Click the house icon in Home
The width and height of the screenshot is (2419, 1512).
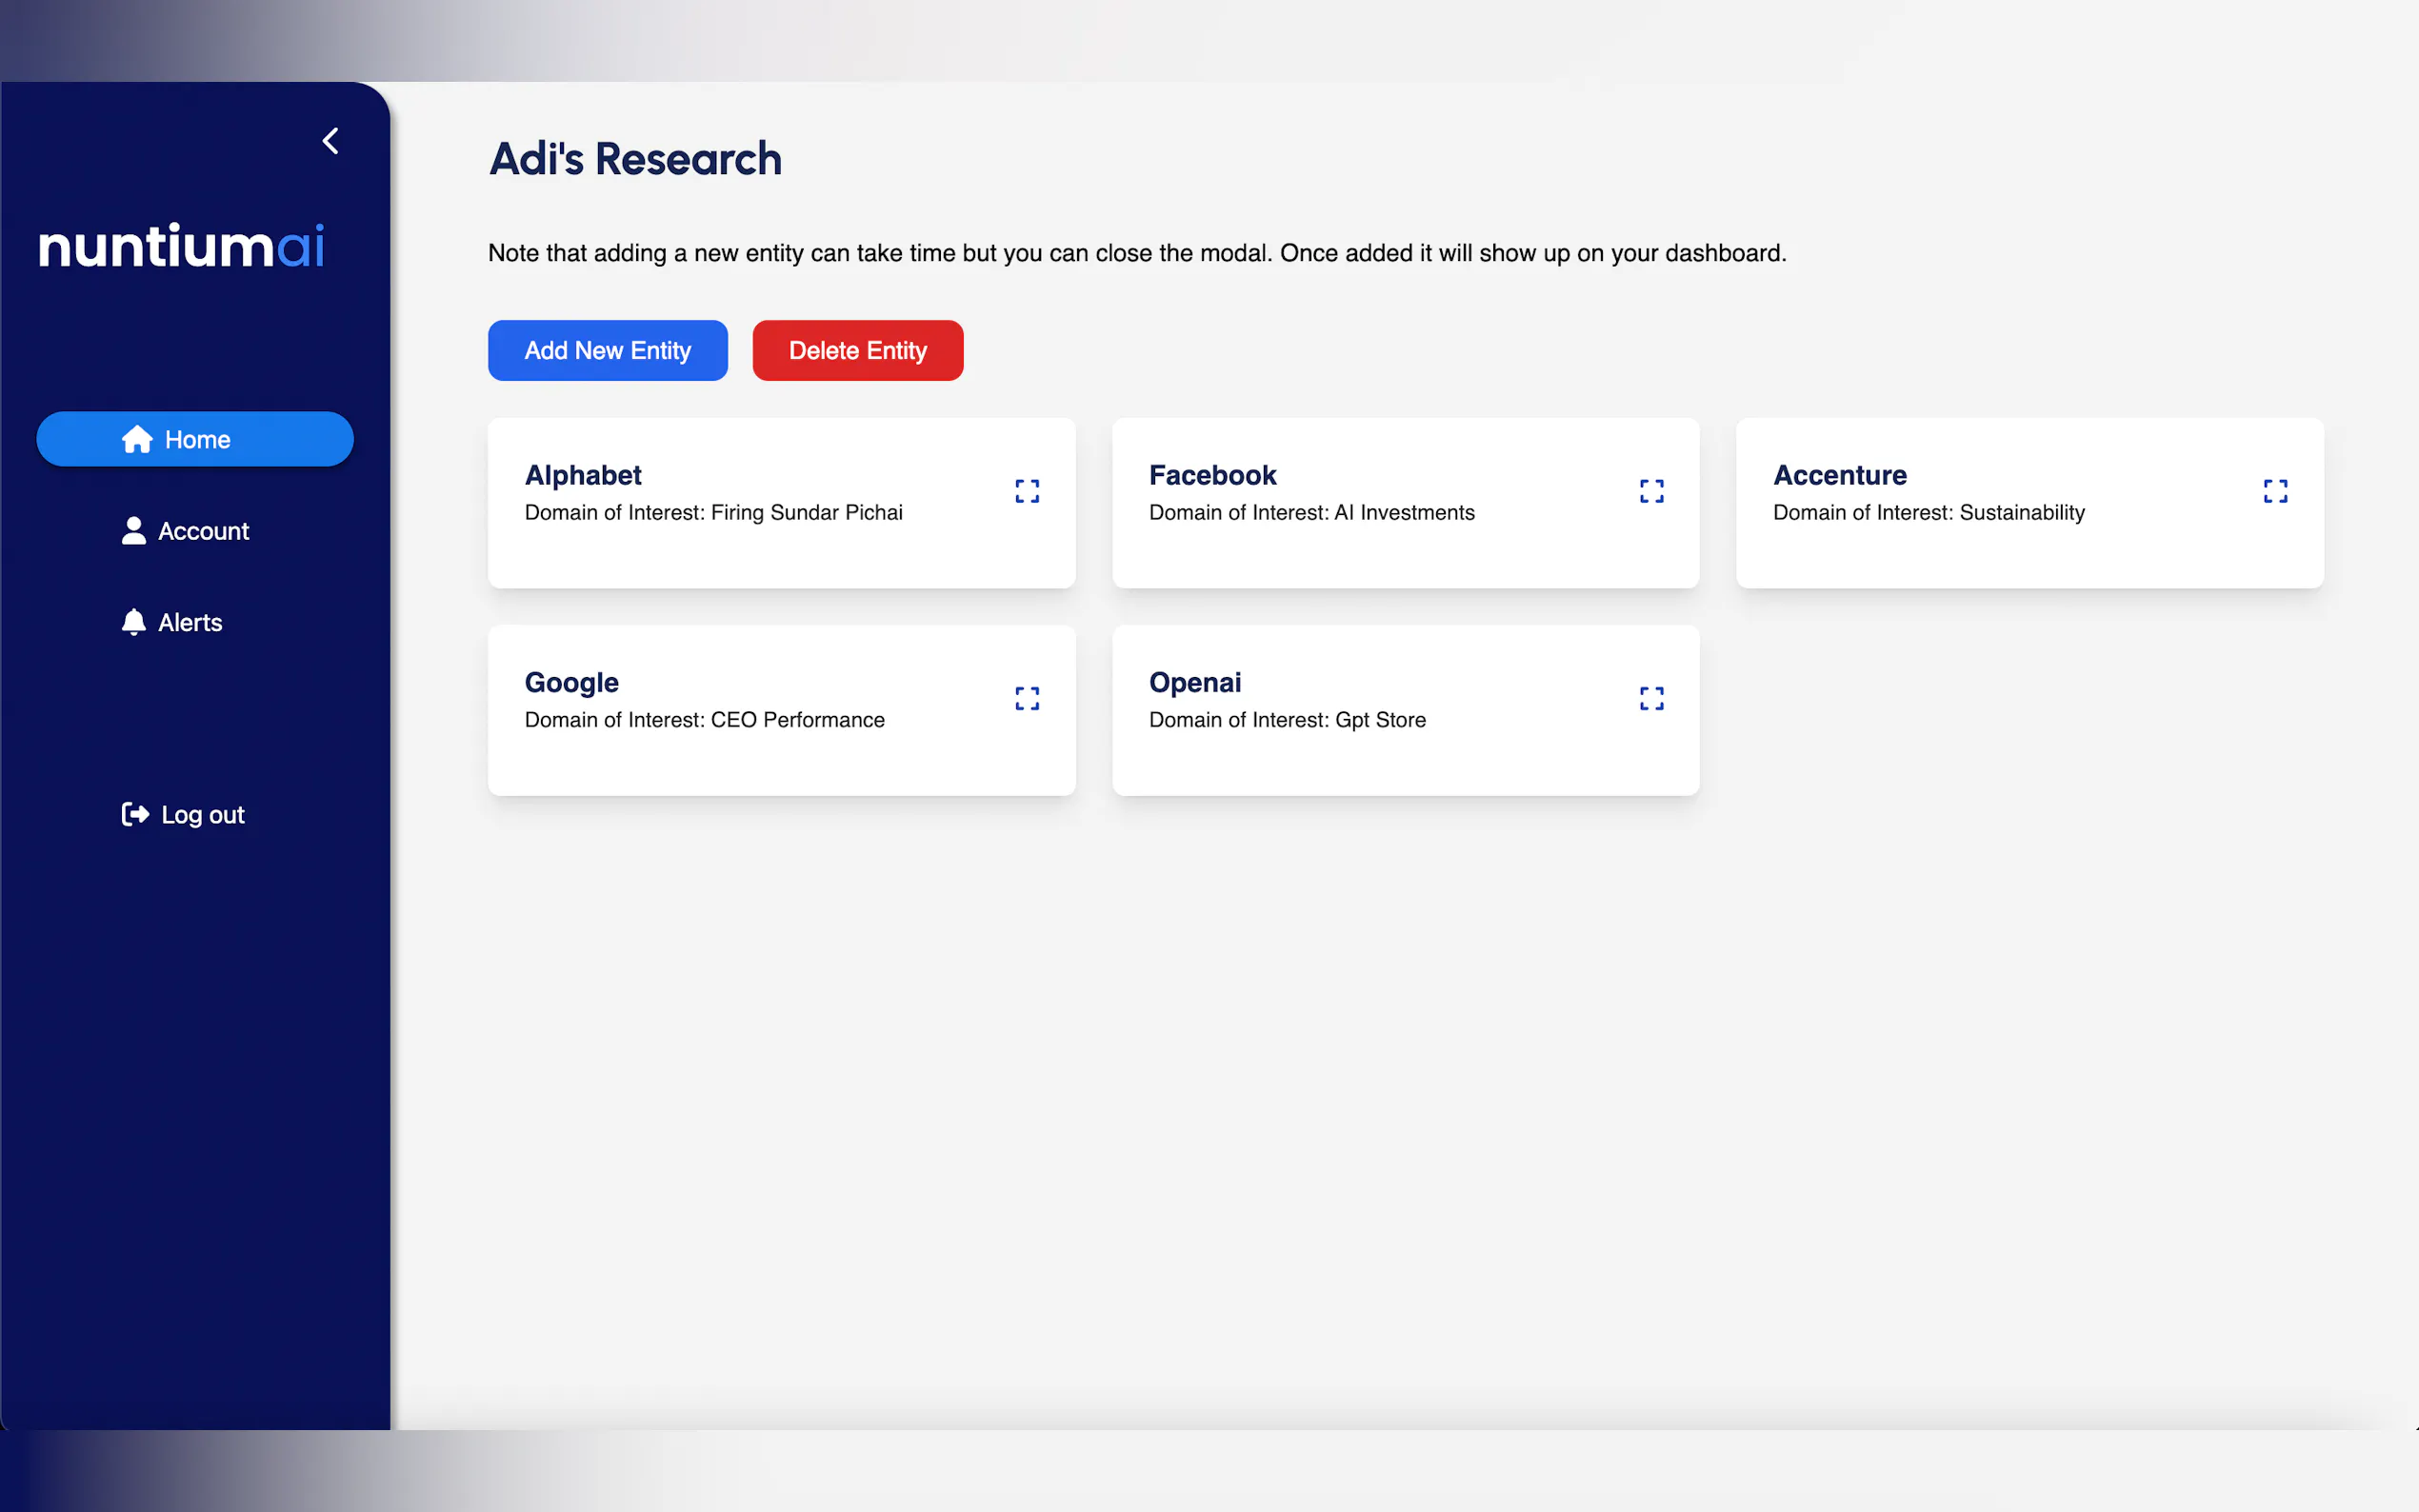click(137, 439)
